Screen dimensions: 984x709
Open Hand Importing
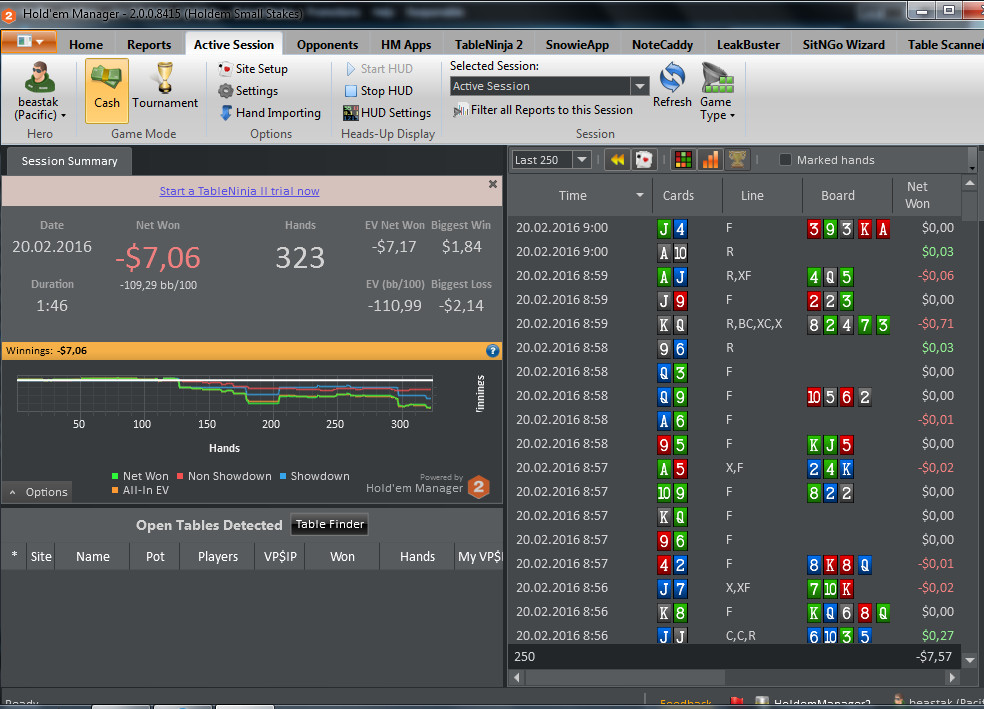coord(270,112)
